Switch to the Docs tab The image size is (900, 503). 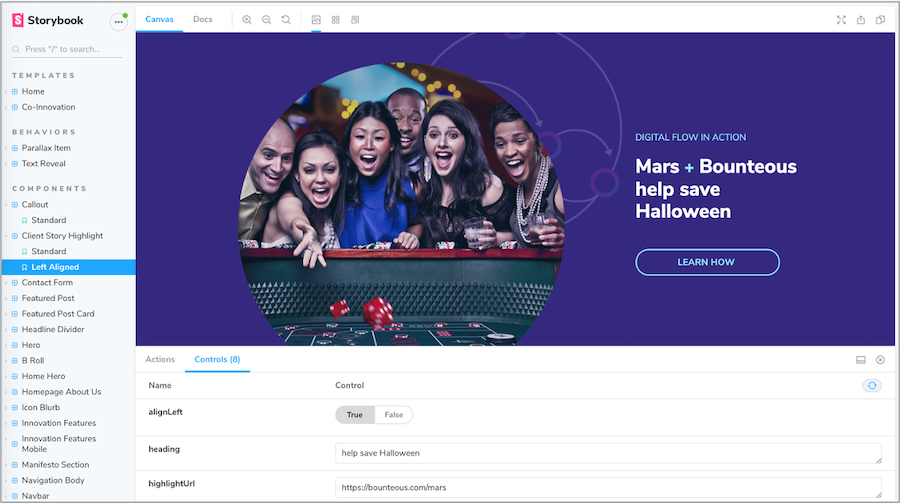203,19
